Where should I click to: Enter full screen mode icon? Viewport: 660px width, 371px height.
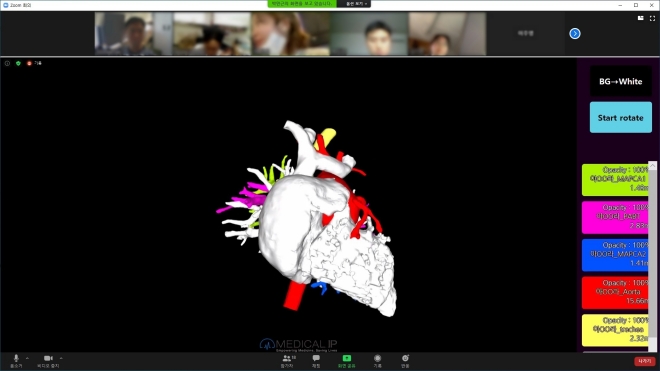click(652, 18)
